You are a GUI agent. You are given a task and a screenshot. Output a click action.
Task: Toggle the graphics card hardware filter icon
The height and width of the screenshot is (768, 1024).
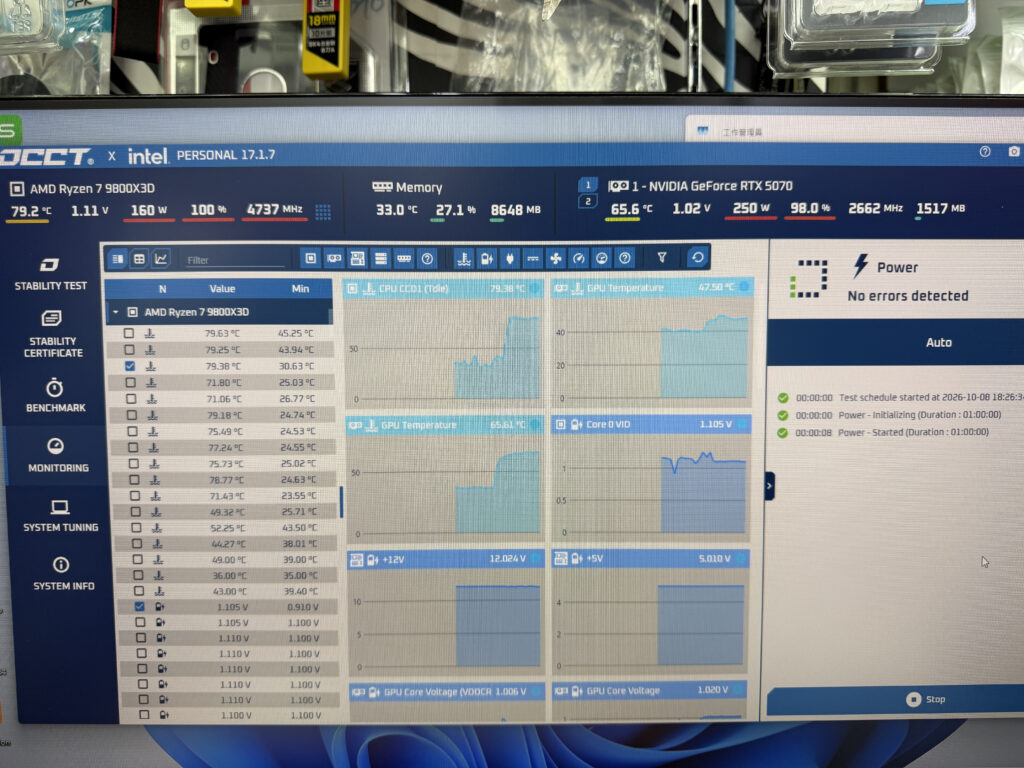click(x=334, y=259)
